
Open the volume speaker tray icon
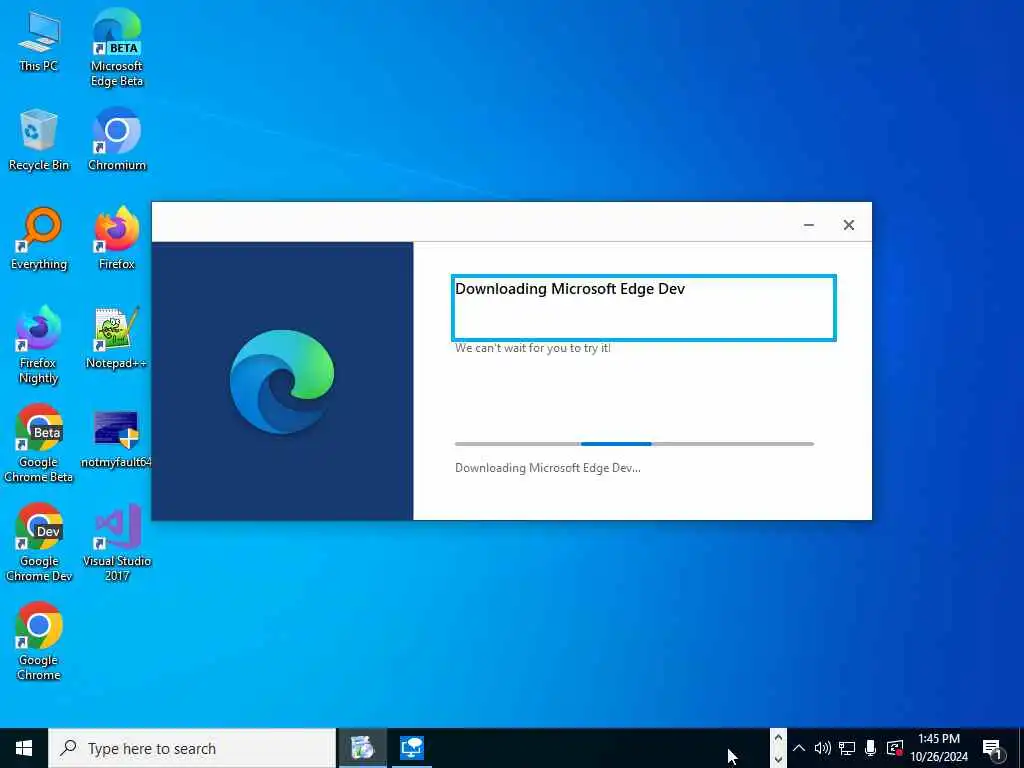823,748
